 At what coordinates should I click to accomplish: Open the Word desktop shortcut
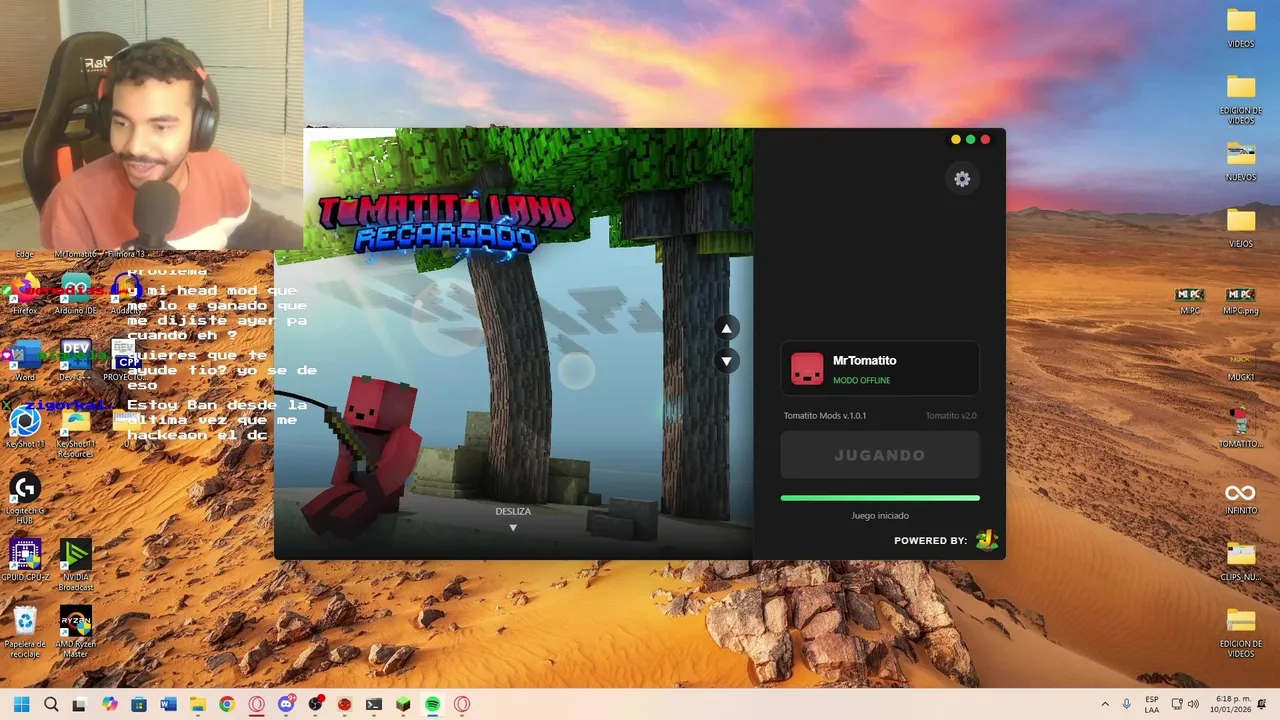[x=25, y=361]
